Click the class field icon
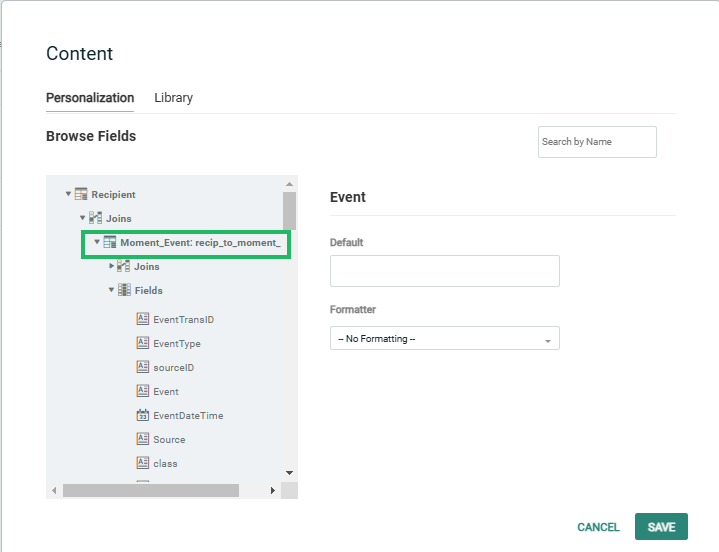The height and width of the screenshot is (552, 719). click(142, 463)
